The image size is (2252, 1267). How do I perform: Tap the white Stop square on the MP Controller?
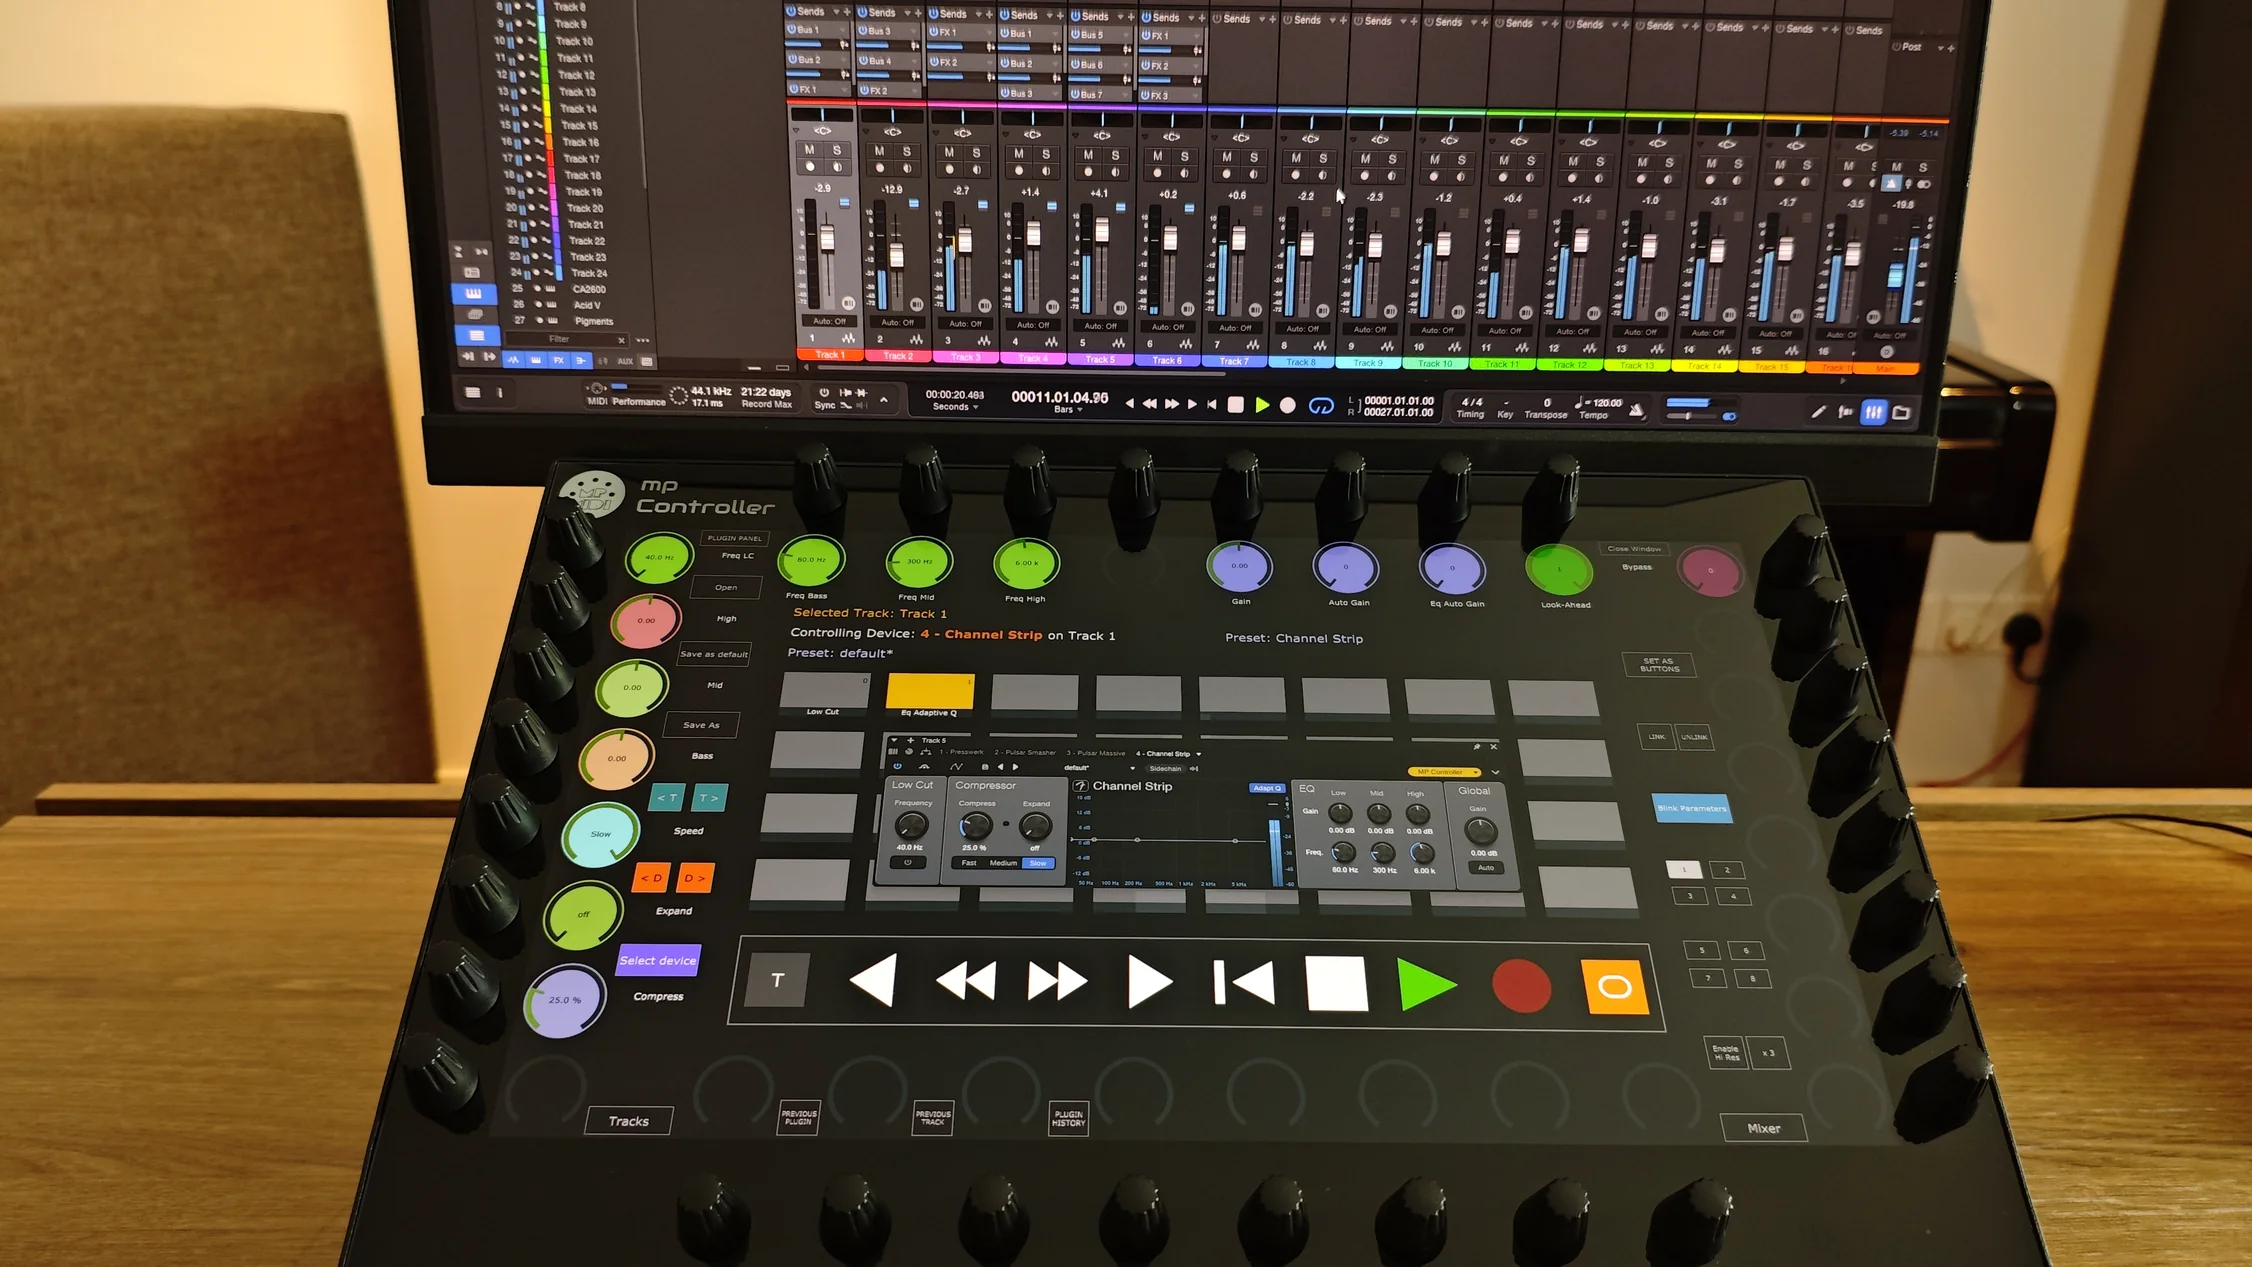point(1336,984)
